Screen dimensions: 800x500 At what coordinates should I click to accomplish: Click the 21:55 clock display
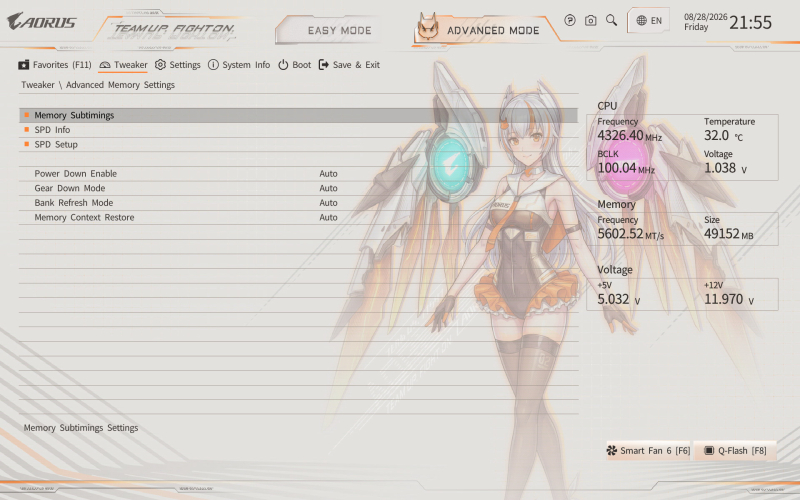point(751,22)
